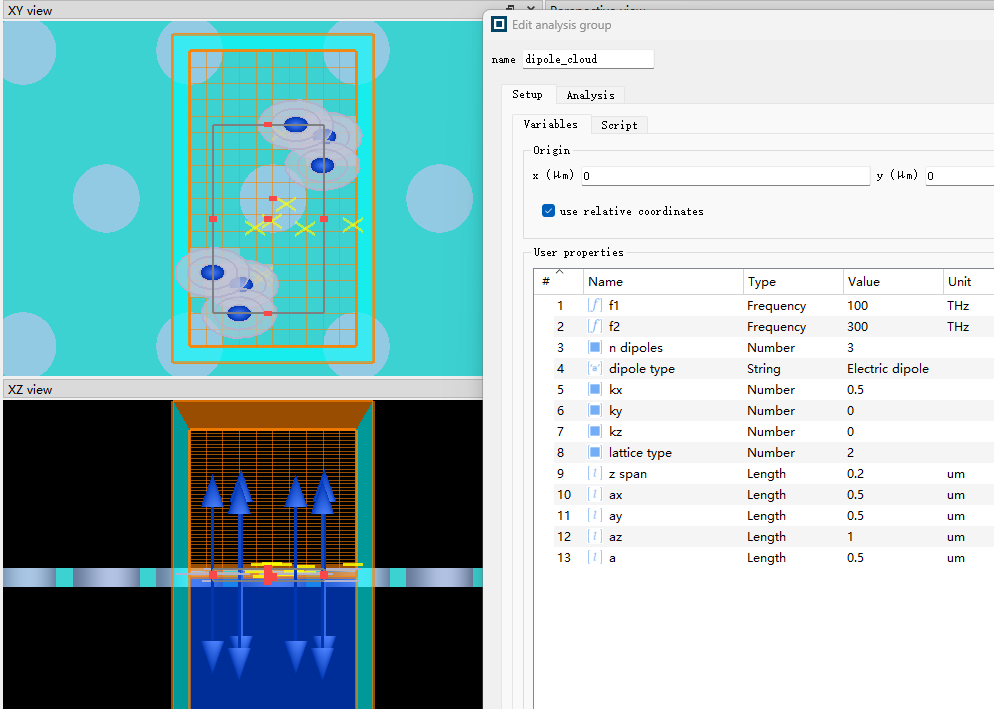Viewport: 994px width, 709px height.
Task: Select the f2 frequency property icon
Action: click(x=595, y=327)
